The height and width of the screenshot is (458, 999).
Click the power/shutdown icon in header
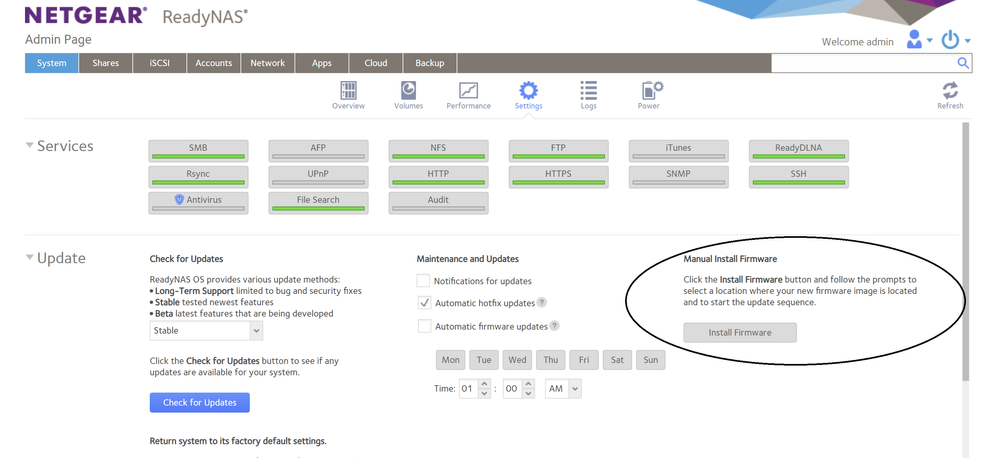950,40
